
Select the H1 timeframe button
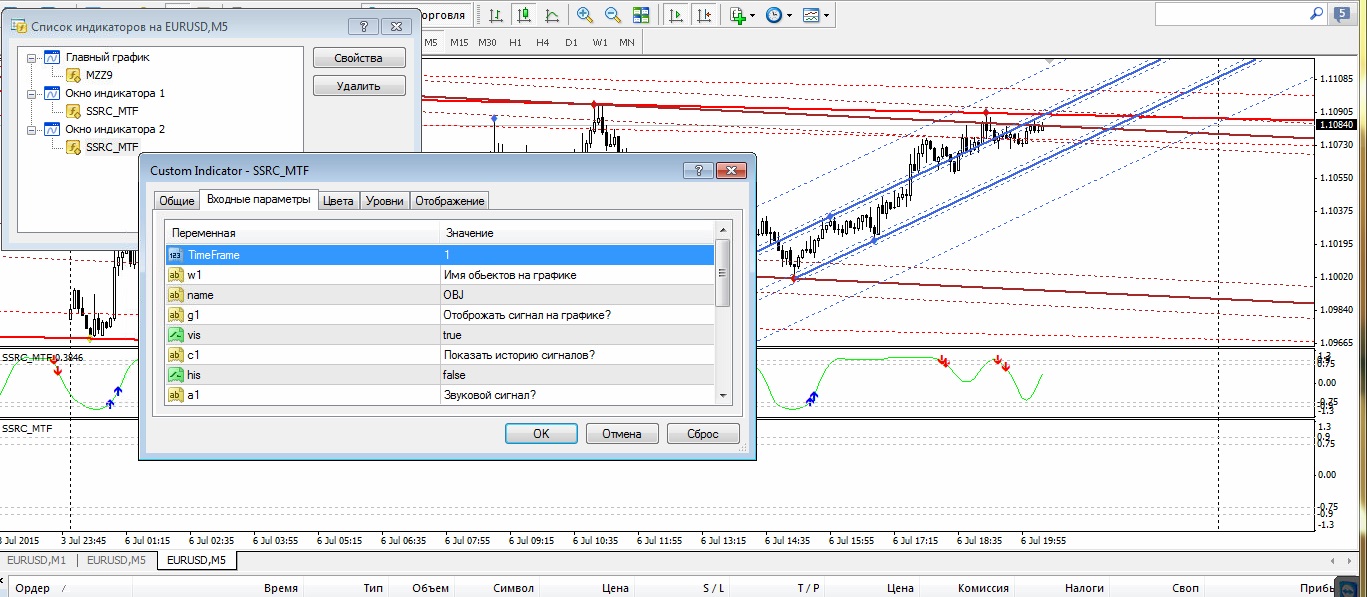click(515, 42)
